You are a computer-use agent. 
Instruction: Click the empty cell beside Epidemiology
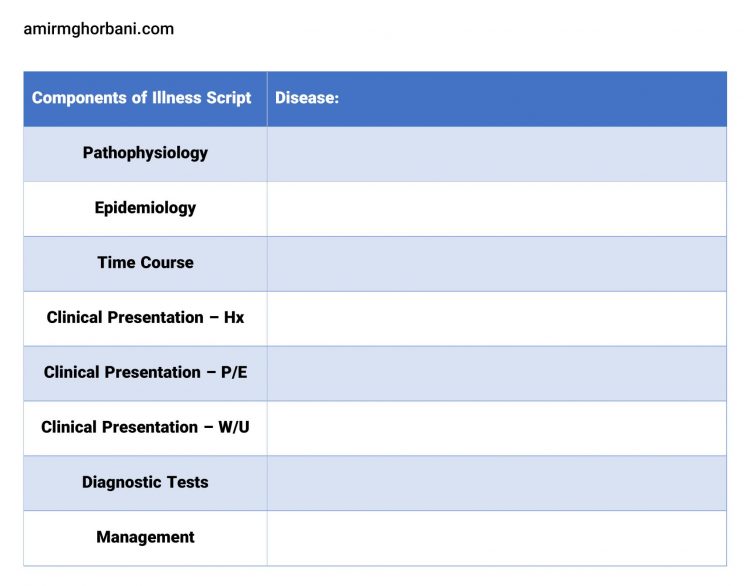point(496,208)
